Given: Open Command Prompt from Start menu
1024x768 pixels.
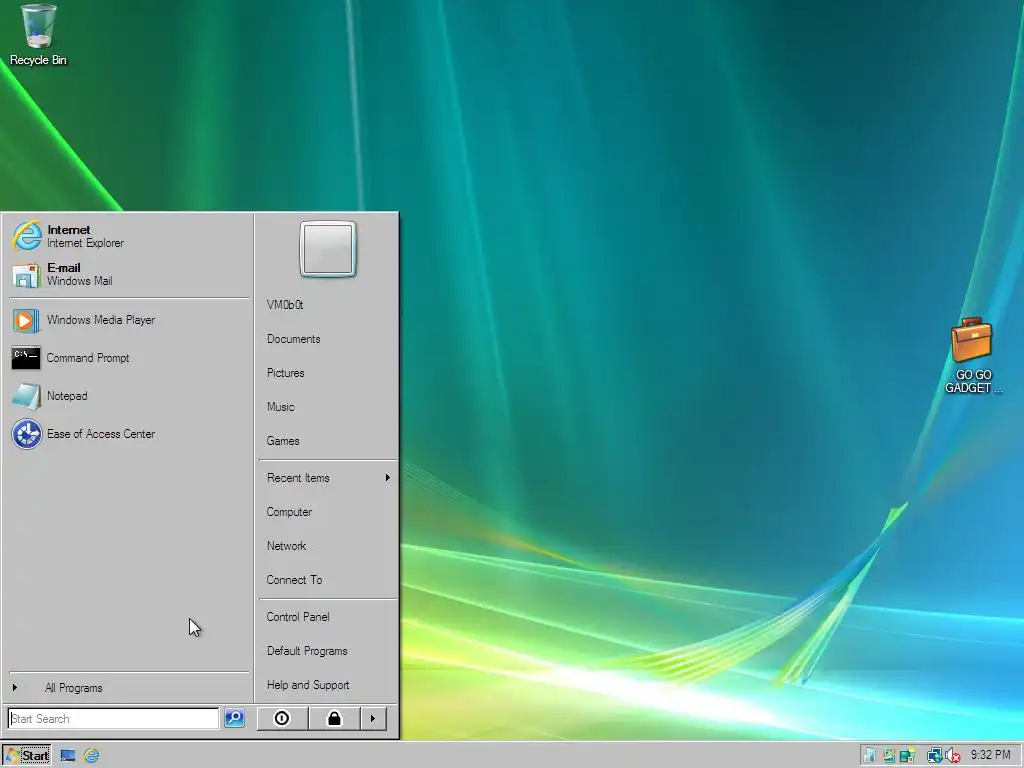Looking at the screenshot, I should pyautogui.click(x=128, y=358).
